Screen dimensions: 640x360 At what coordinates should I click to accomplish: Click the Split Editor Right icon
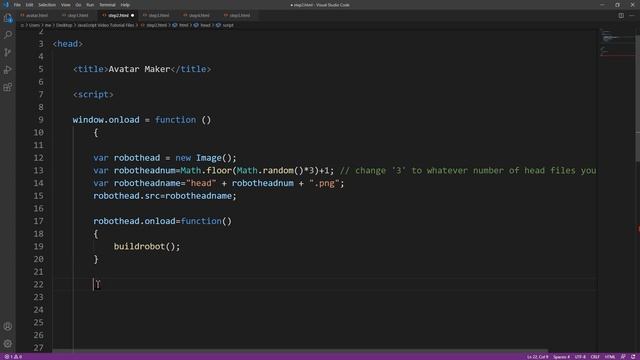click(621, 16)
